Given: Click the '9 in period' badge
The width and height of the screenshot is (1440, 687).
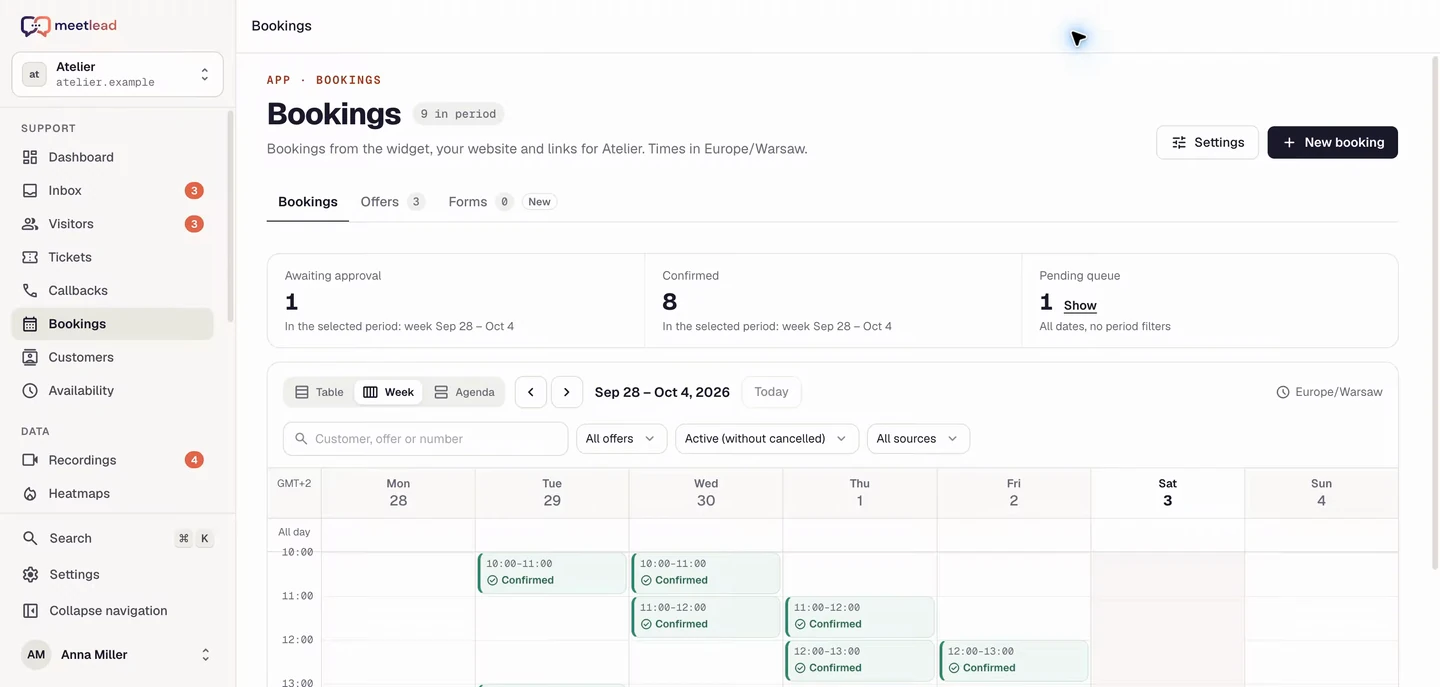Looking at the screenshot, I should pos(458,114).
